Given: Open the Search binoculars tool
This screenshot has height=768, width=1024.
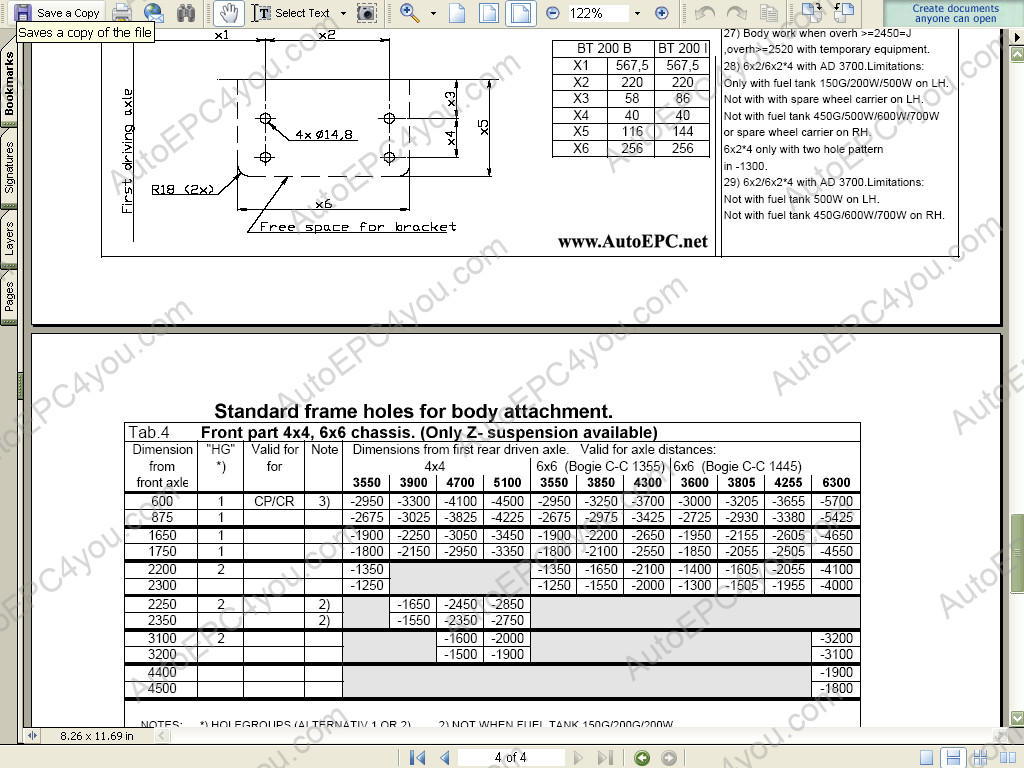Looking at the screenshot, I should pyautogui.click(x=185, y=13).
